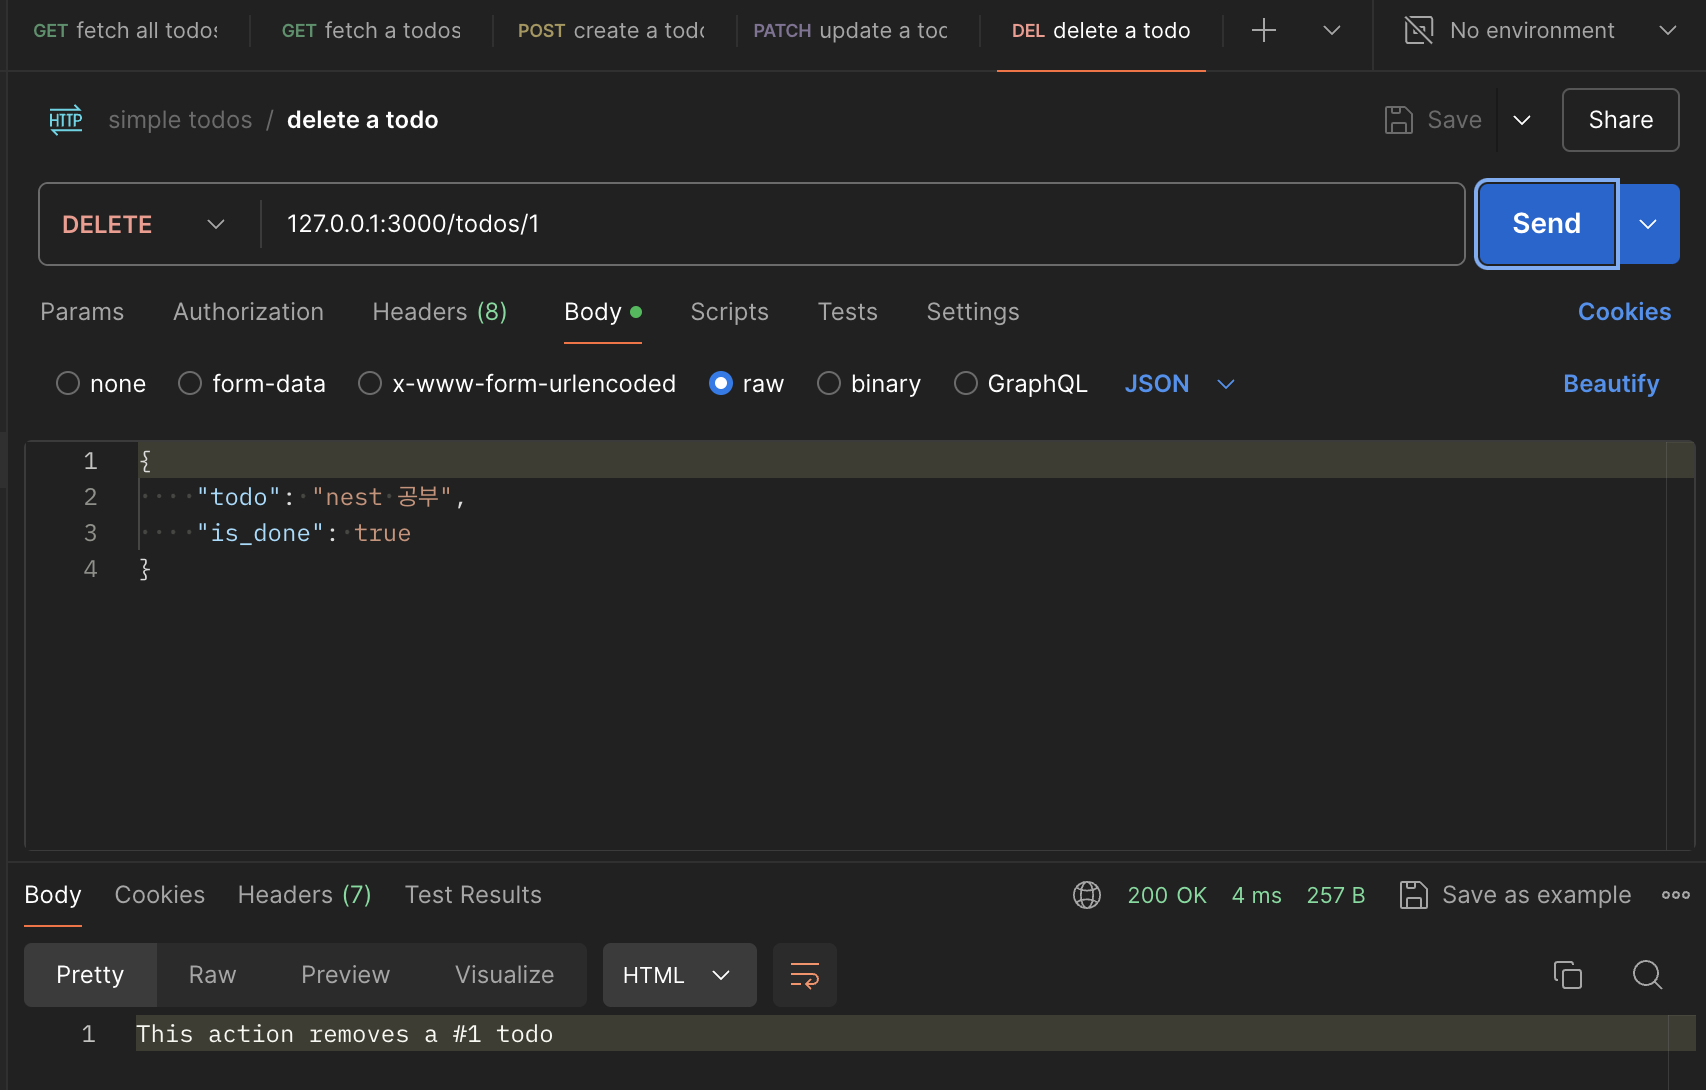Select the none body type
1706x1090 pixels.
[68, 384]
